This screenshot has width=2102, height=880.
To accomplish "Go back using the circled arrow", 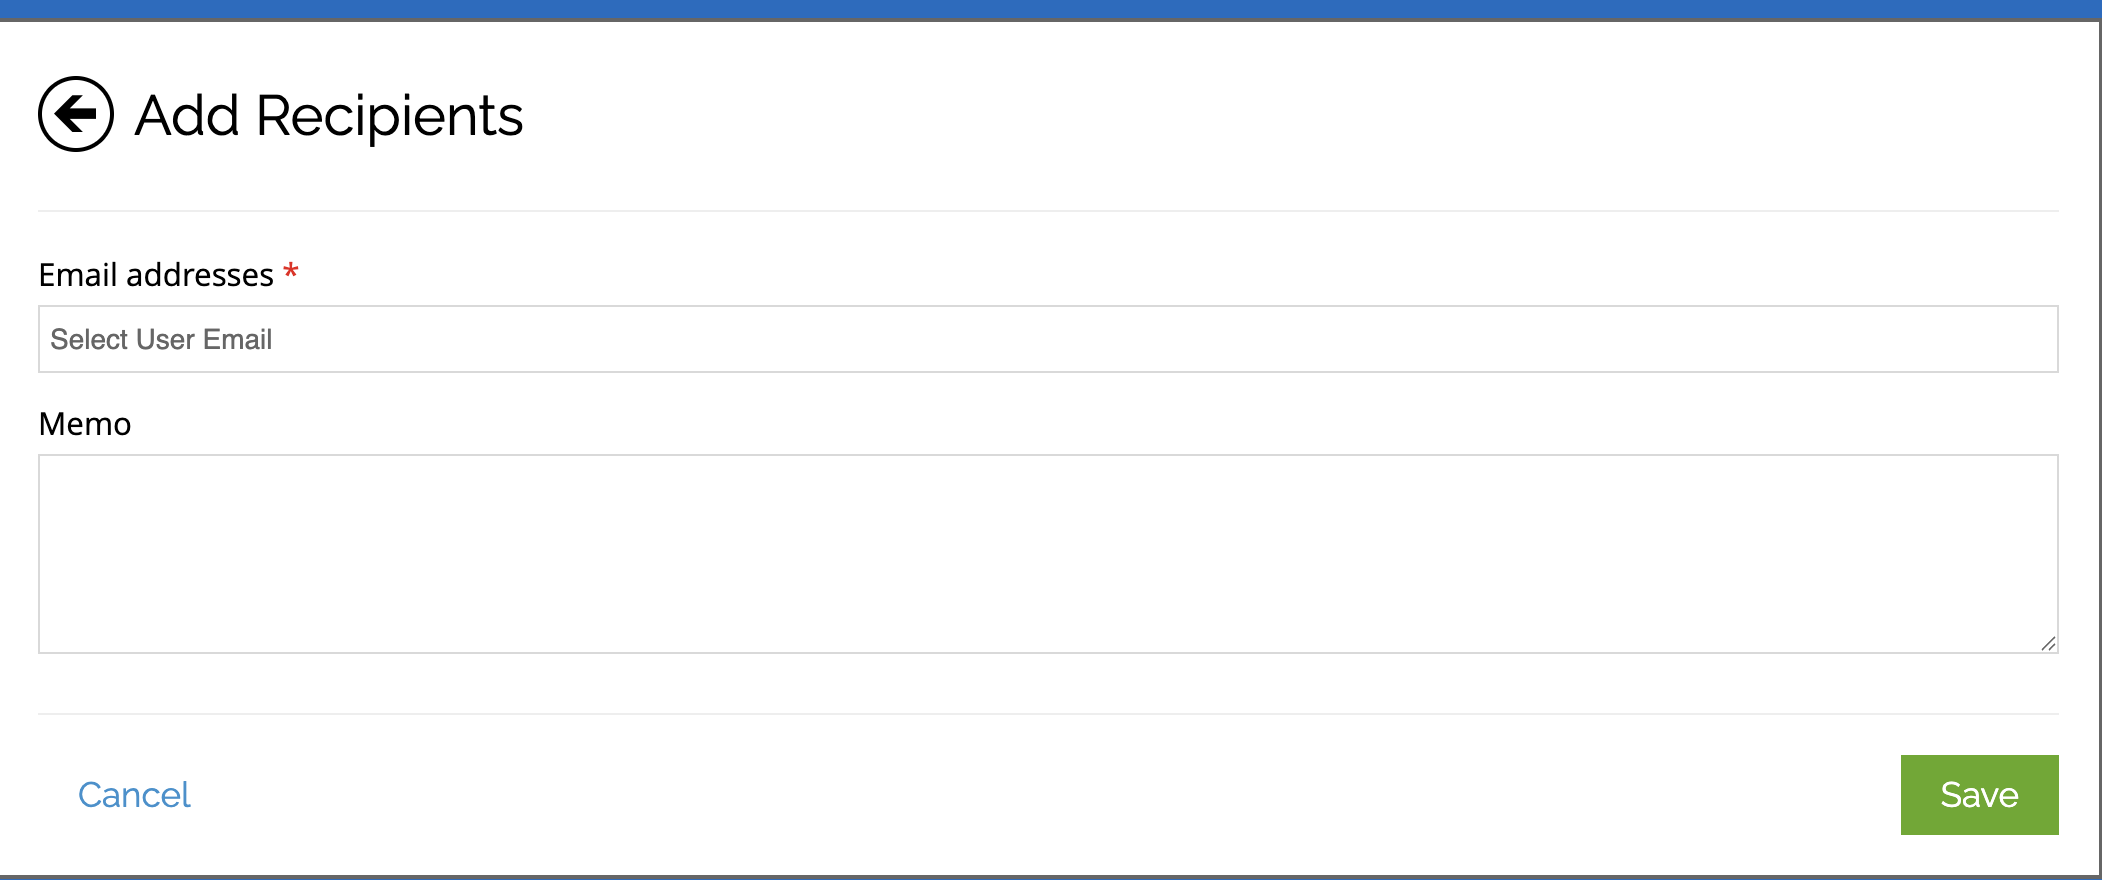I will [76, 114].
